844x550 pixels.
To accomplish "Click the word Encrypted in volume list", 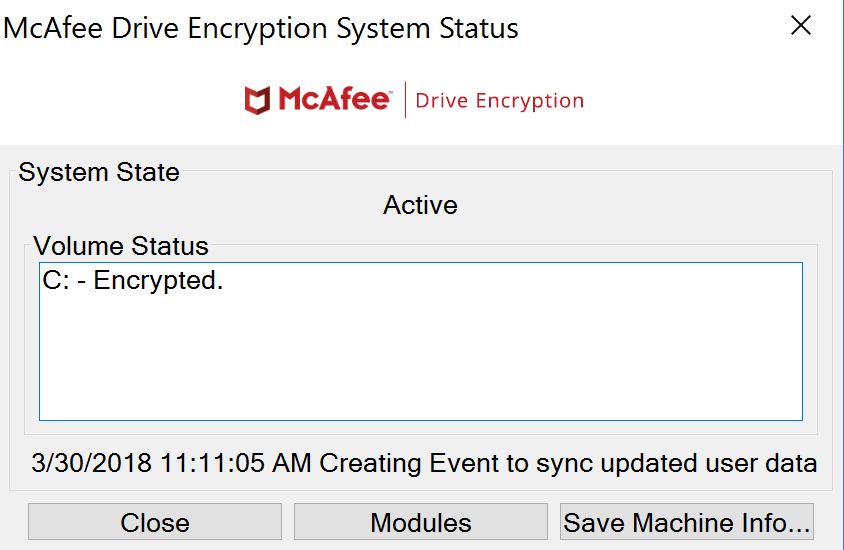I will pos(158,281).
